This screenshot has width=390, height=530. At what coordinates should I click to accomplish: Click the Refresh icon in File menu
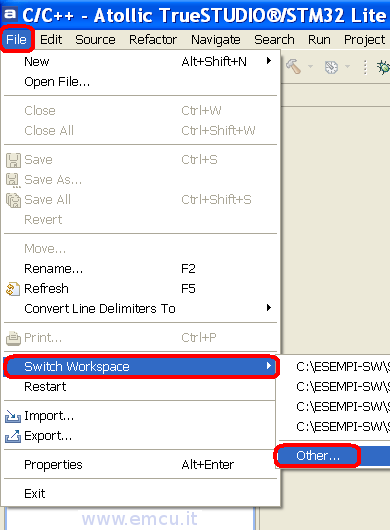(13, 289)
